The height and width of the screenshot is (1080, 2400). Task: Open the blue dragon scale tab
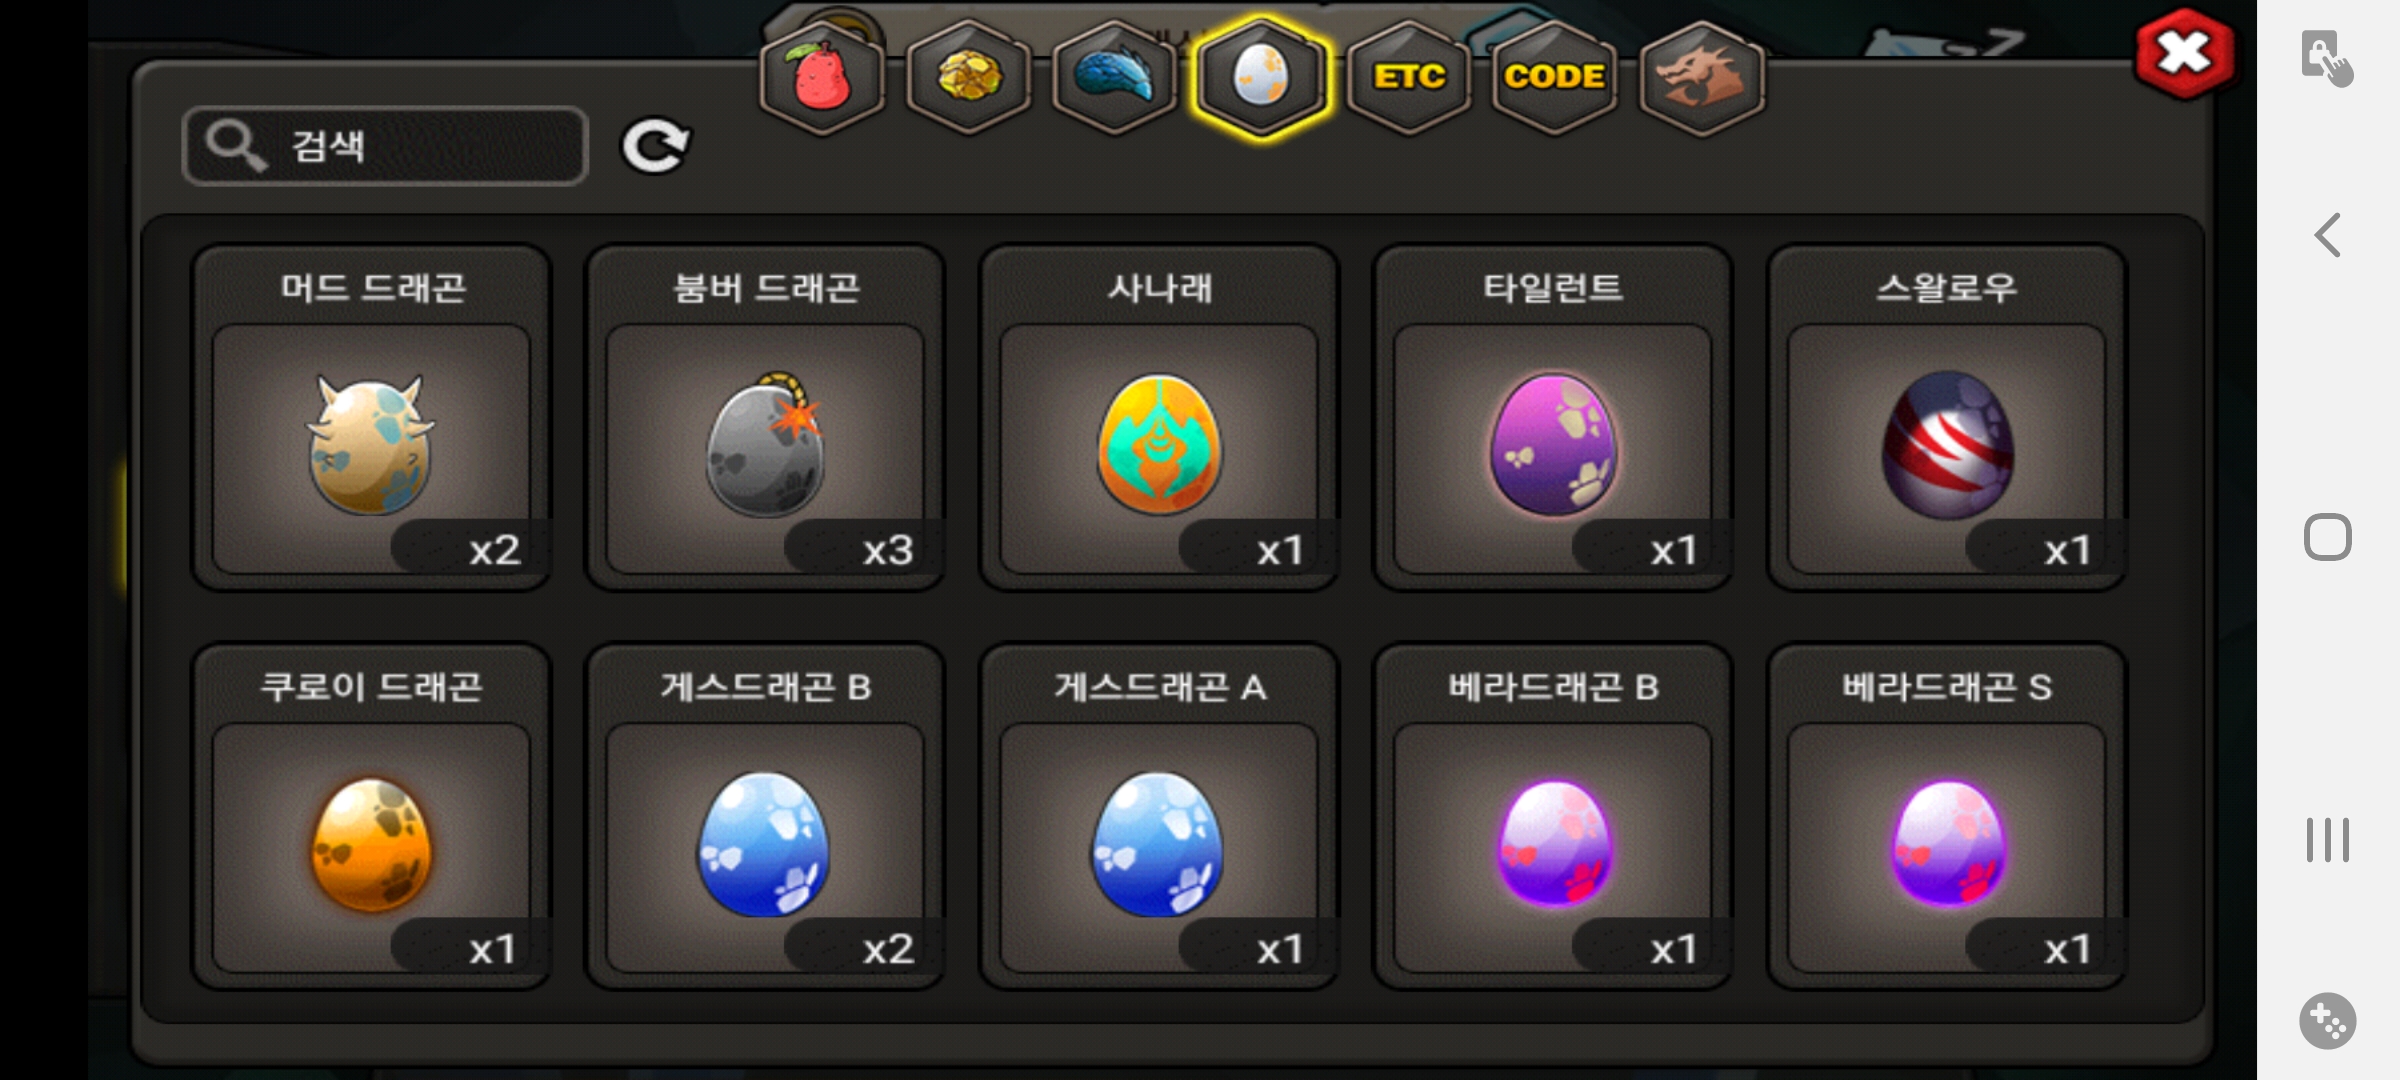[x=1115, y=78]
